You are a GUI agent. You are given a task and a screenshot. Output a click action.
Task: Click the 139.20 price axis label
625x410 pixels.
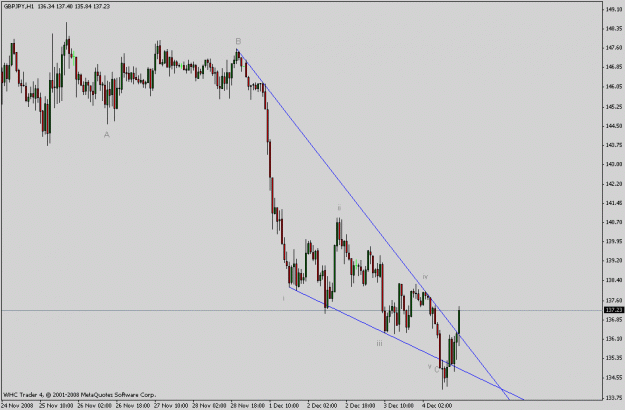pyautogui.click(x=614, y=260)
